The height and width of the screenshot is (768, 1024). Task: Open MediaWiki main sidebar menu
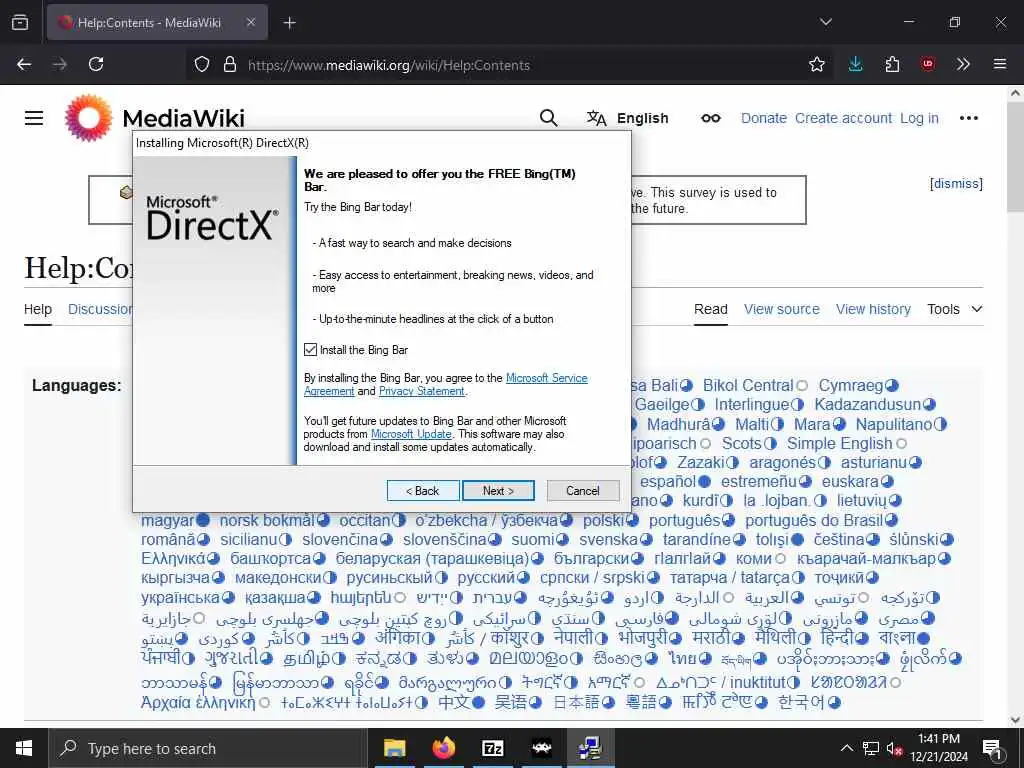pos(34,118)
